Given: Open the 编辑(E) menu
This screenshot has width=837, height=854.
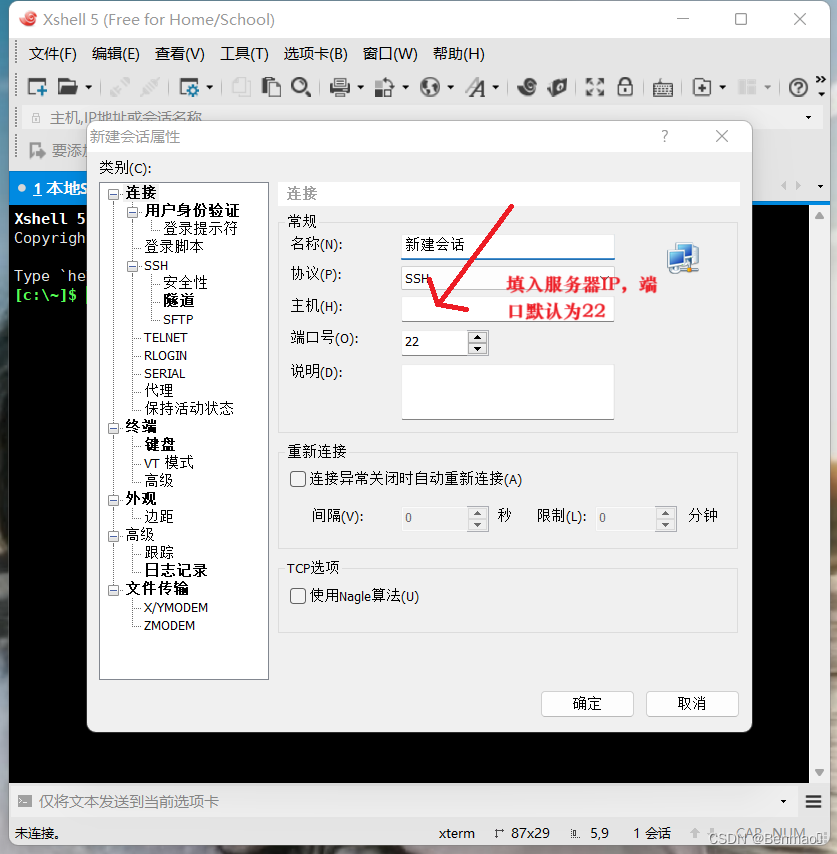Looking at the screenshot, I should click(x=115, y=53).
